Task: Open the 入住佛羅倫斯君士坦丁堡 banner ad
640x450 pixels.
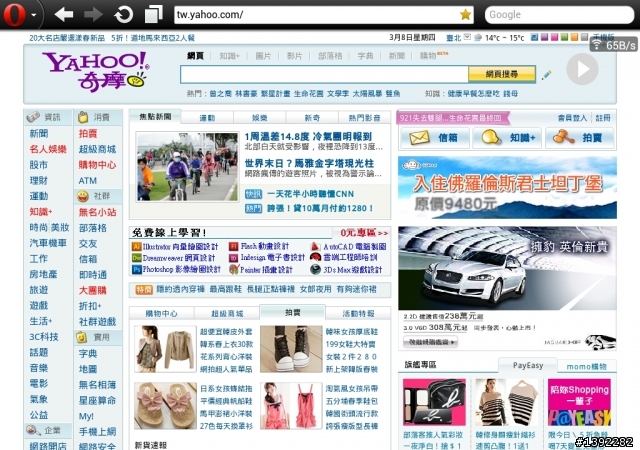Action: pos(507,187)
